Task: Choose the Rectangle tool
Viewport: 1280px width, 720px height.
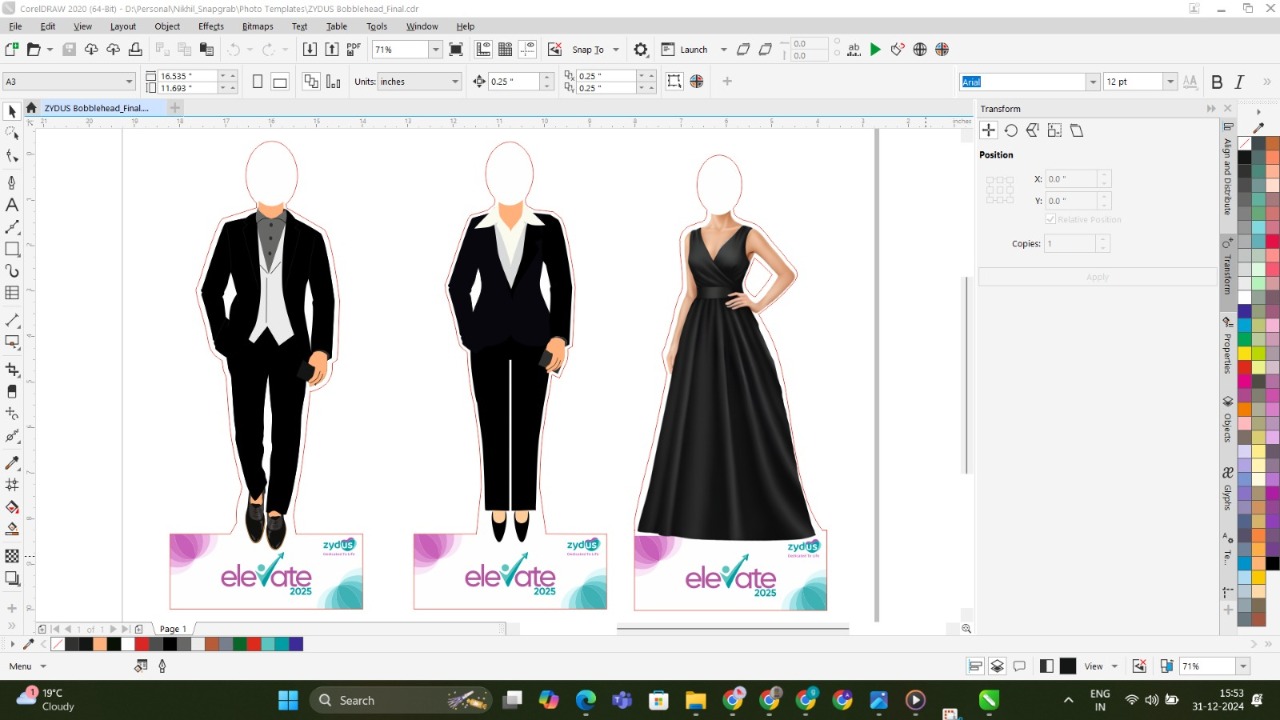Action: (x=12, y=249)
